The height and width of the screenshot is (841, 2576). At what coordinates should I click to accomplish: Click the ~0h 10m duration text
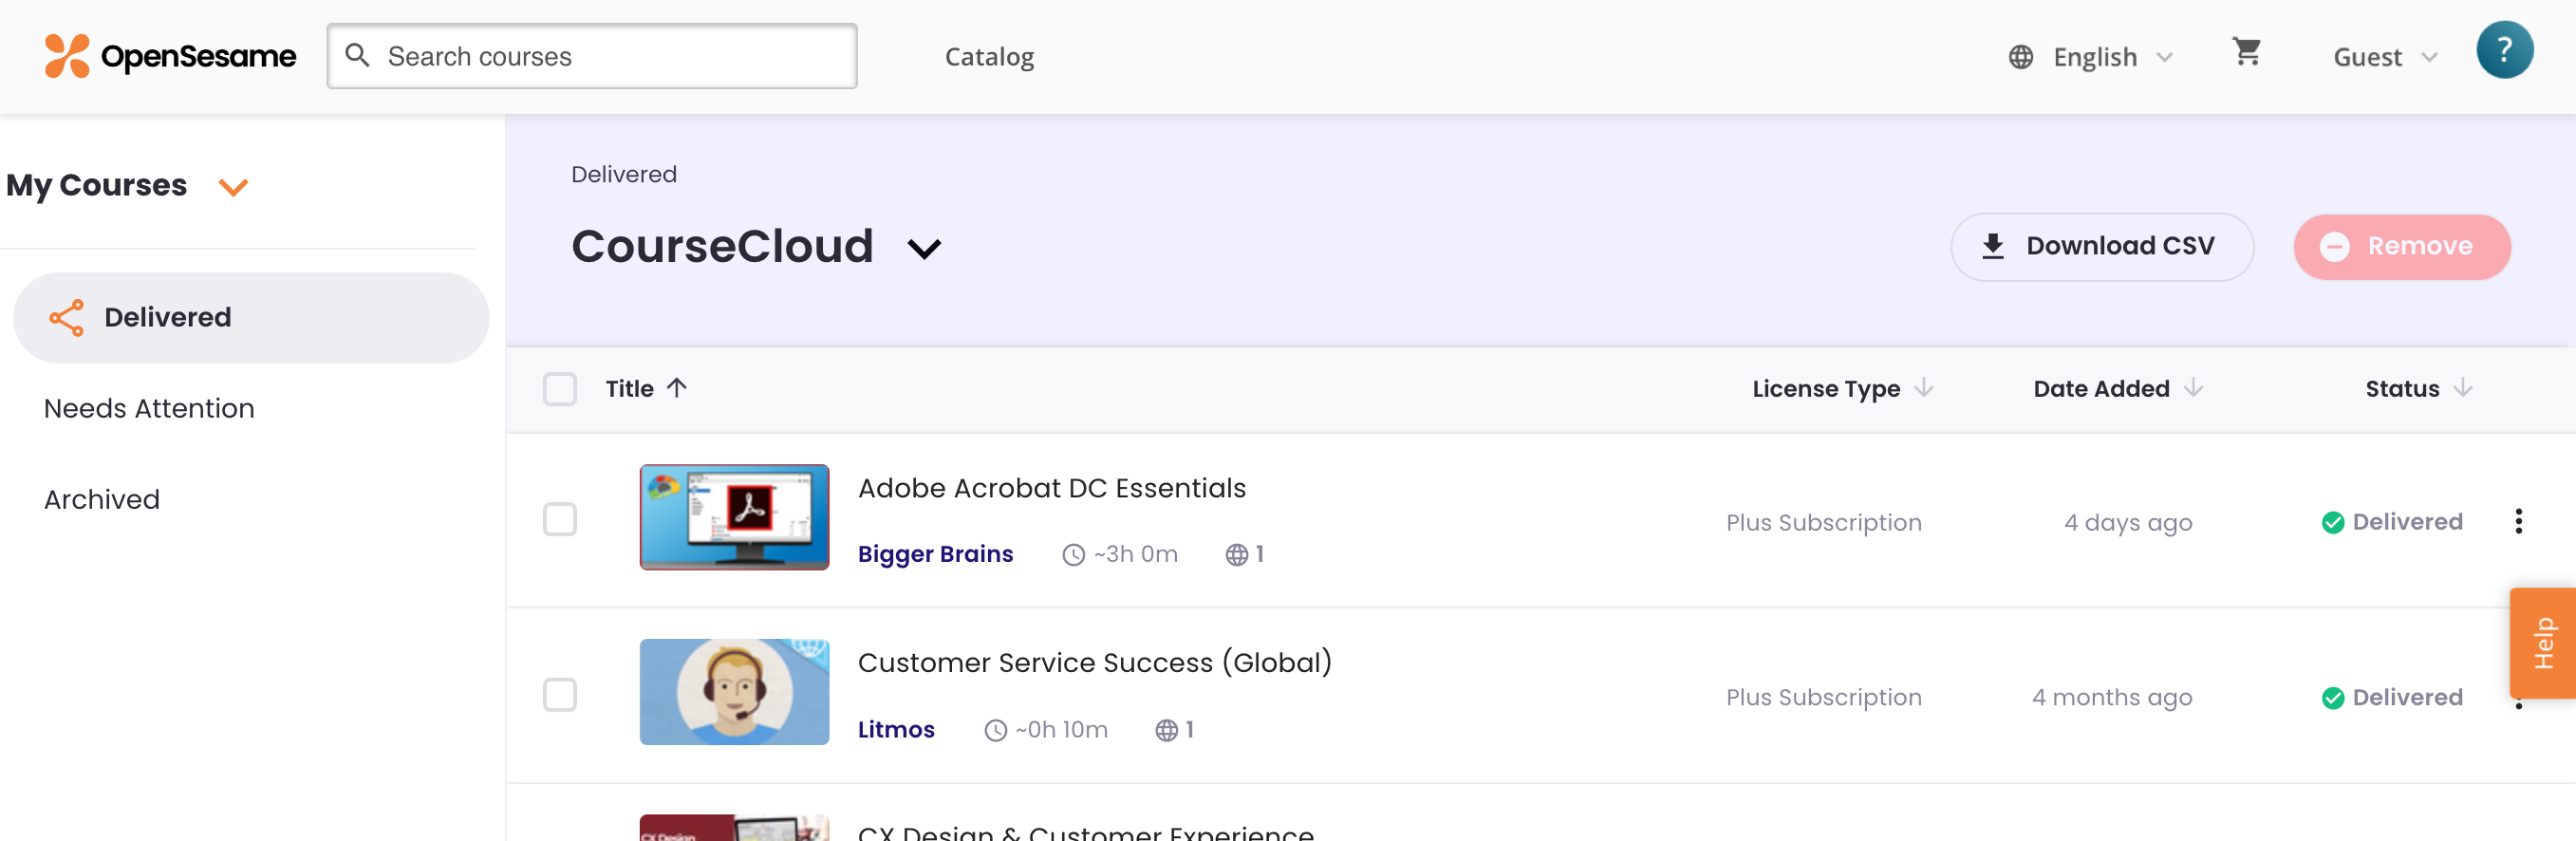pyautogui.click(x=1062, y=730)
